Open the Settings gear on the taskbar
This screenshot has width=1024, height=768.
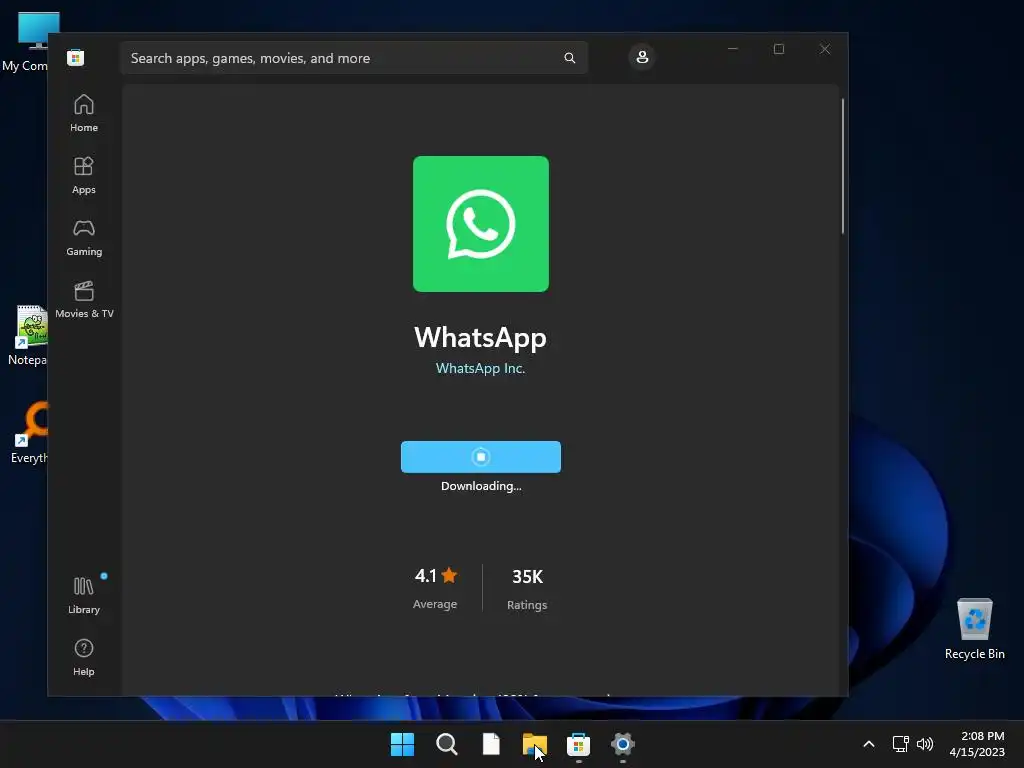623,744
